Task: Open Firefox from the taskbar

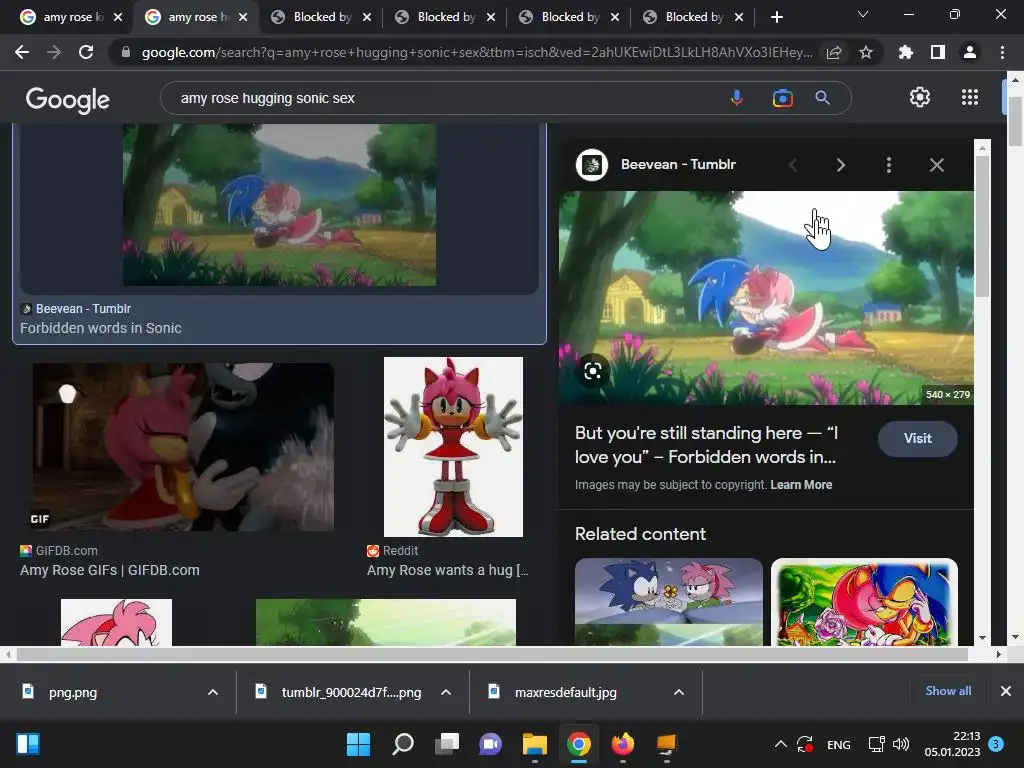Action: [622, 744]
